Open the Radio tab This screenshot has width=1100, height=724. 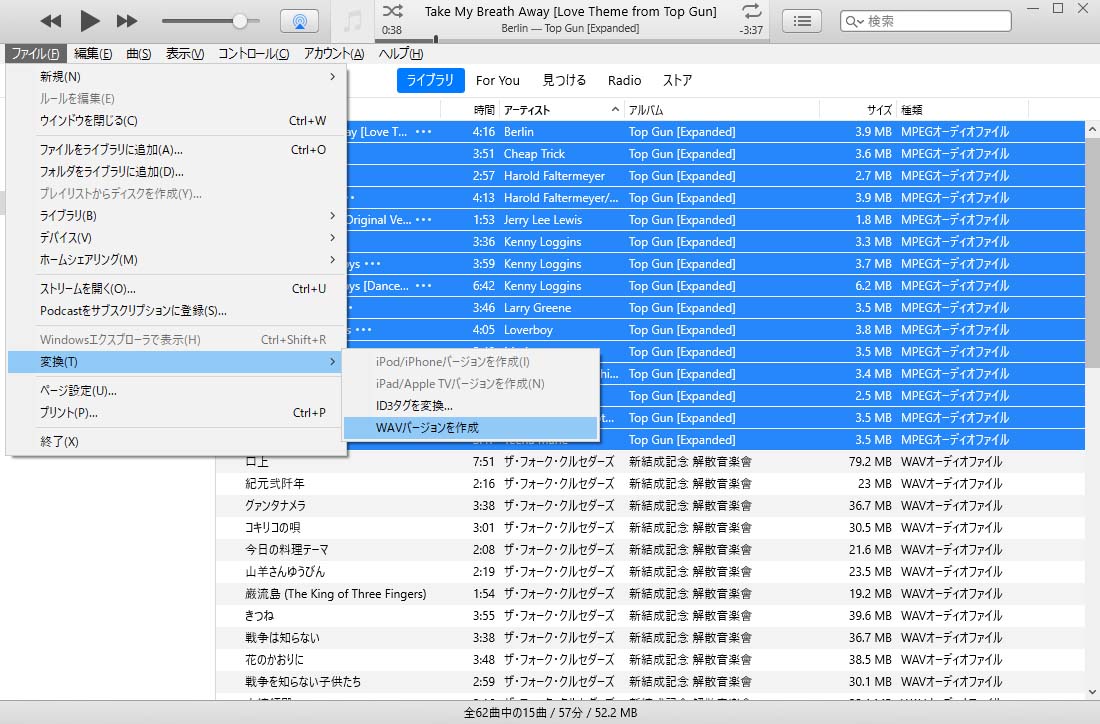click(624, 81)
